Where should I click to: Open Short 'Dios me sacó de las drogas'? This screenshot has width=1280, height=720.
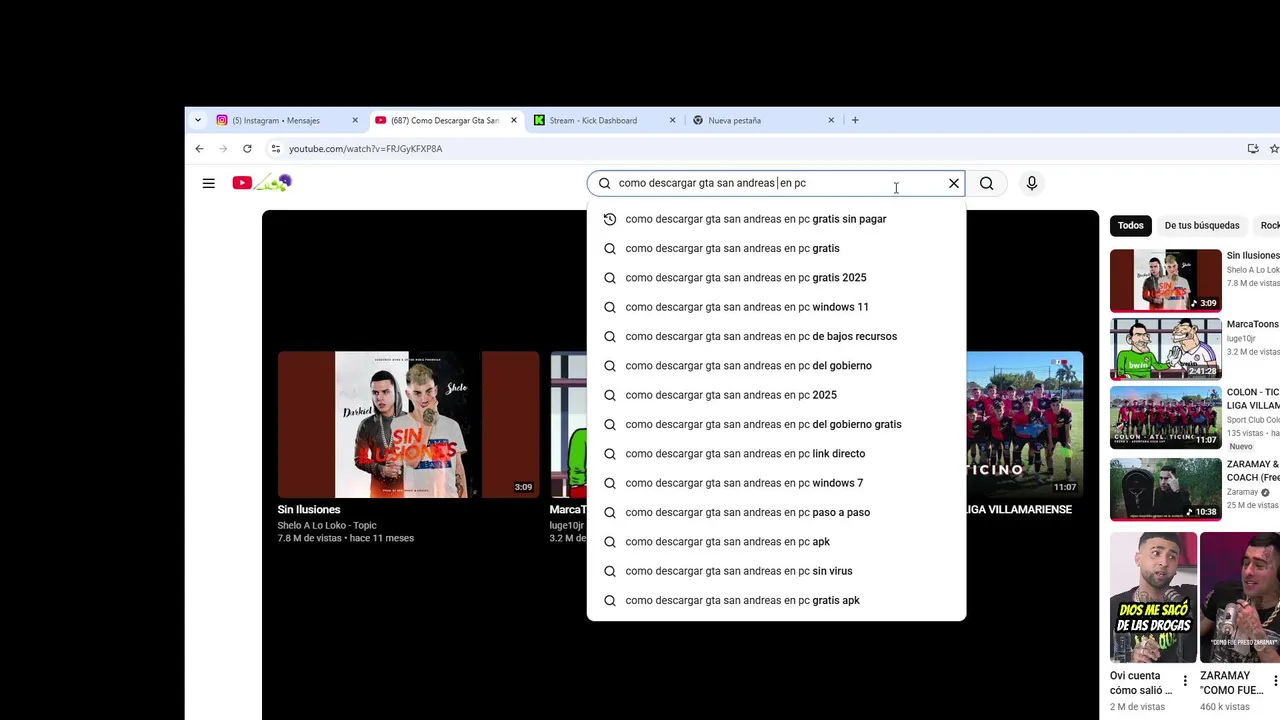(x=1153, y=597)
